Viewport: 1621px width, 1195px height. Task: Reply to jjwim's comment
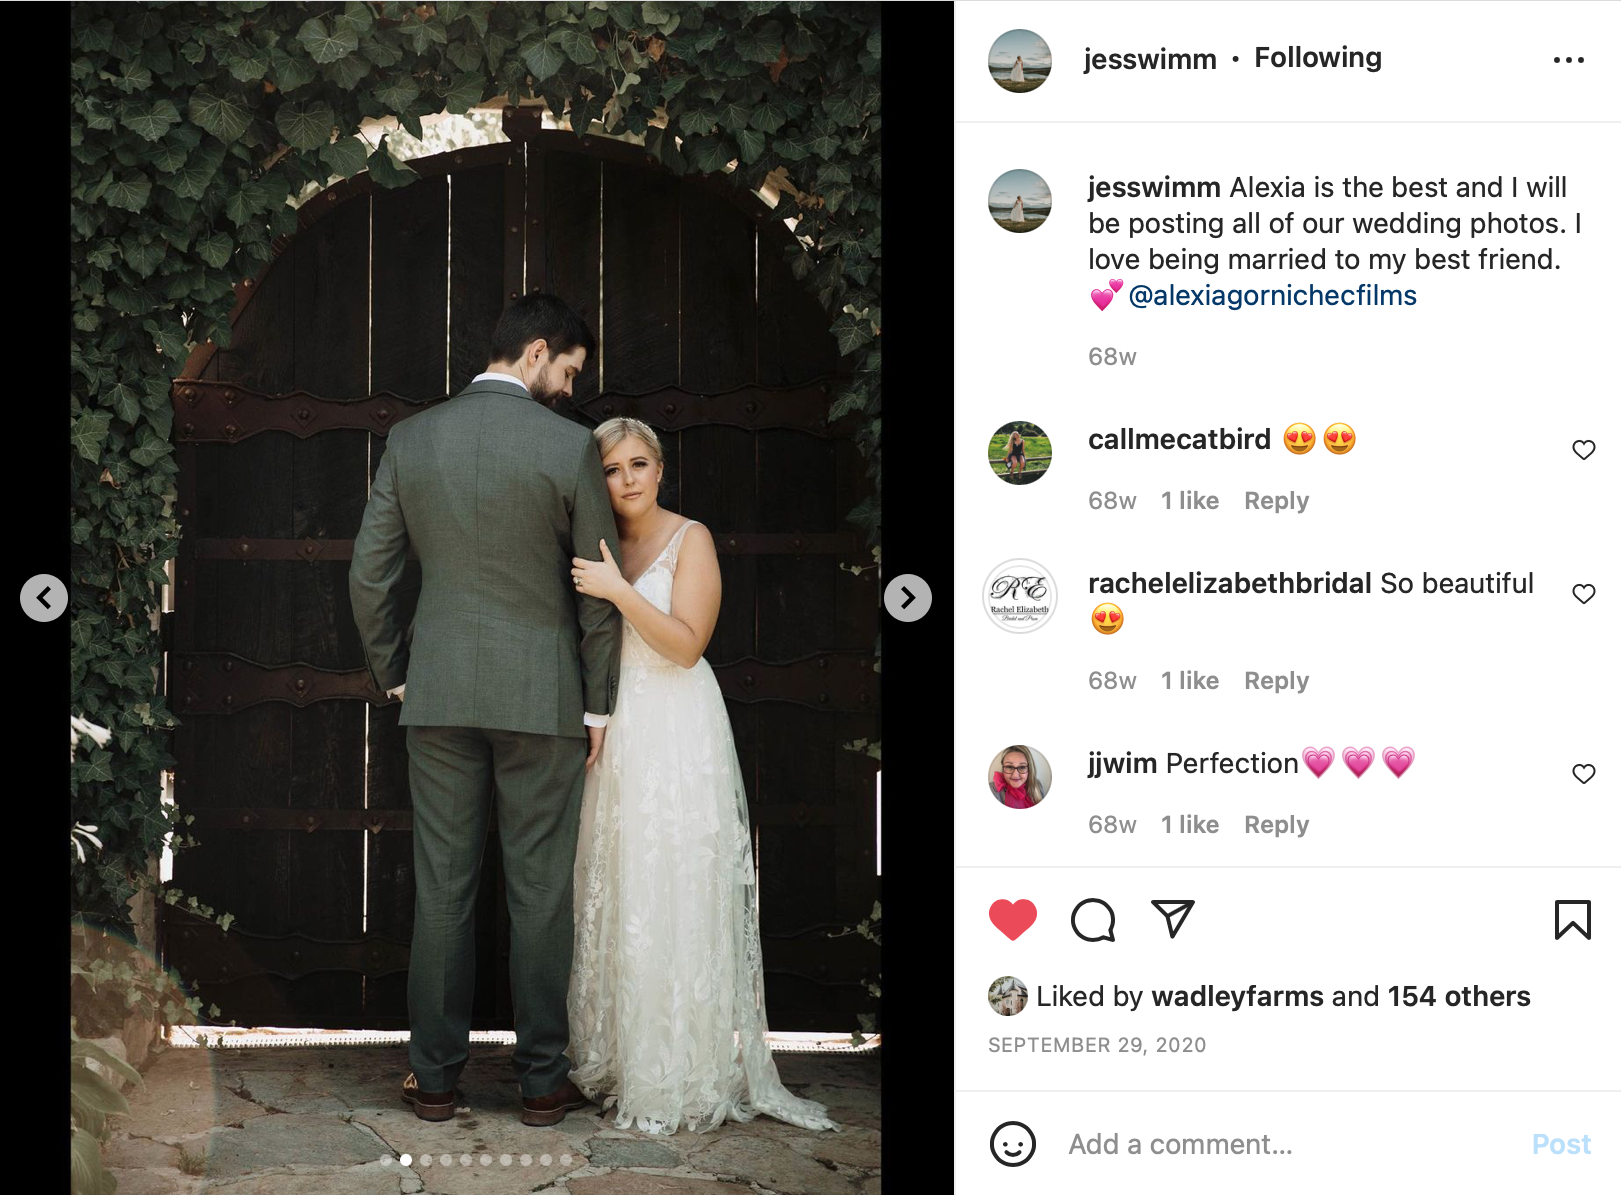(1276, 825)
